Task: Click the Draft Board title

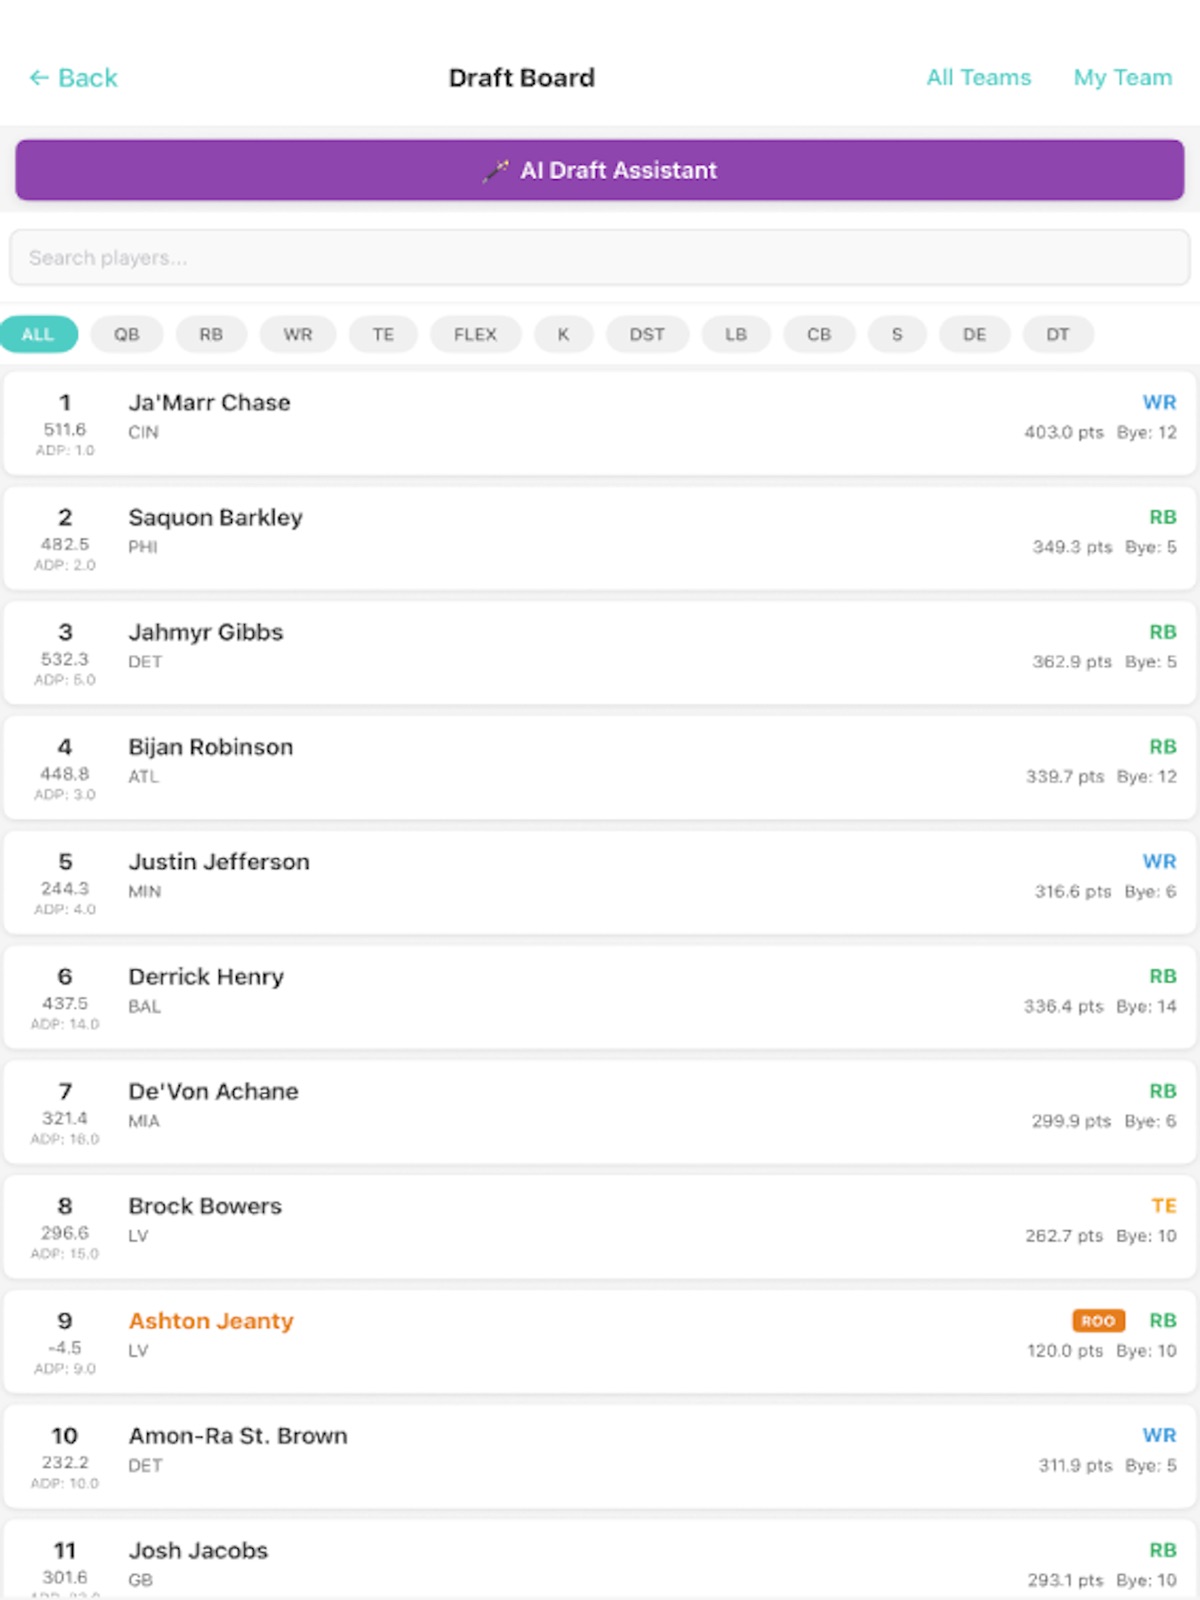Action: tap(522, 78)
